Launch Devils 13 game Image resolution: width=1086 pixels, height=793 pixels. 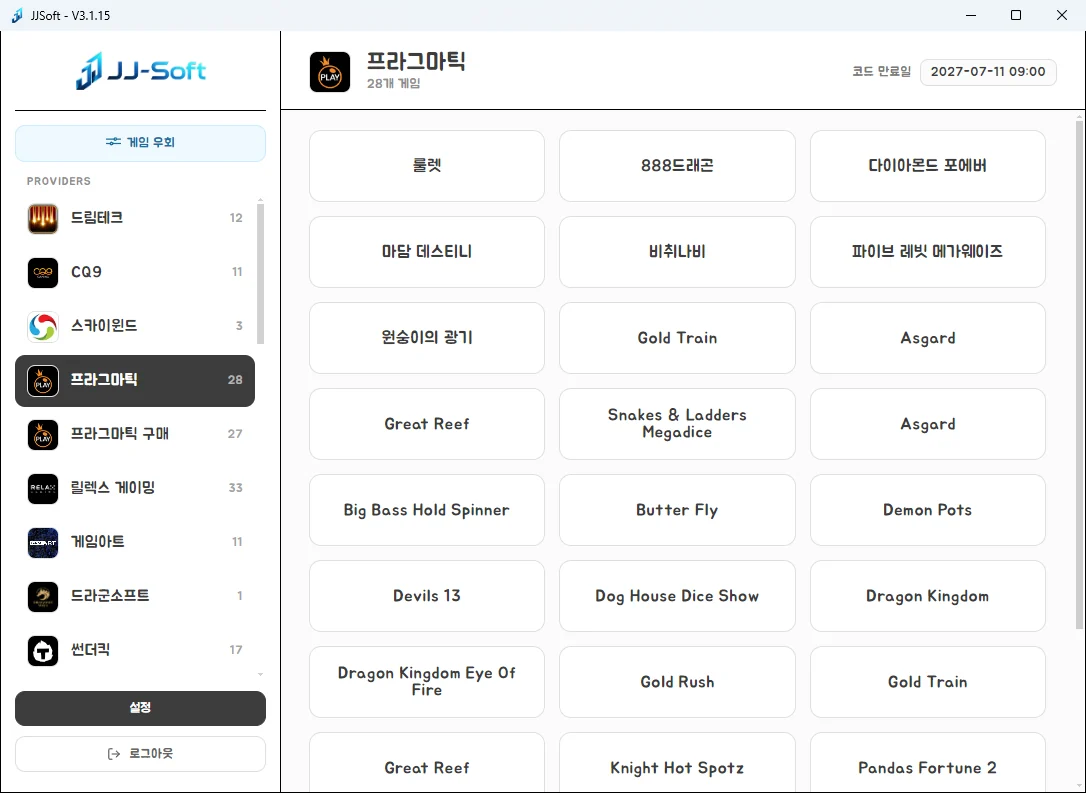coord(427,596)
